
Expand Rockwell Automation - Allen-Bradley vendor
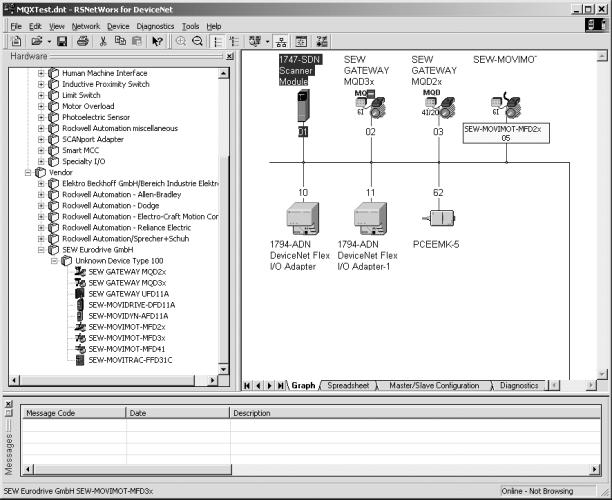(41, 194)
